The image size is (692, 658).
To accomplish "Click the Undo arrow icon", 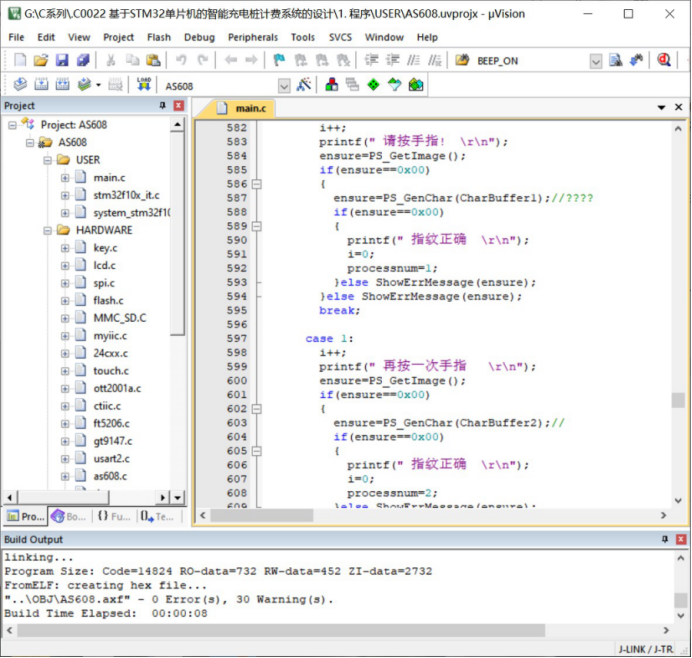I will click(x=181, y=60).
